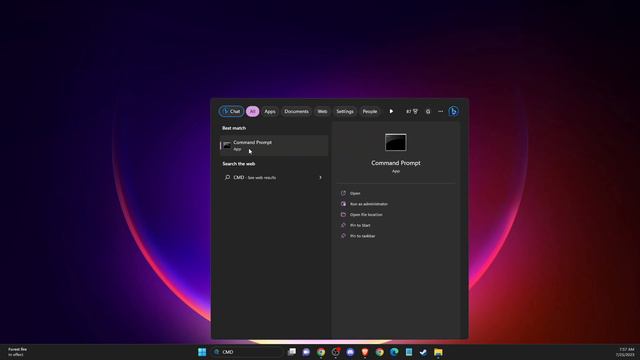Open Microsoft Rewards points indicator showing 87
This screenshot has width=640, height=360.
click(x=412, y=111)
